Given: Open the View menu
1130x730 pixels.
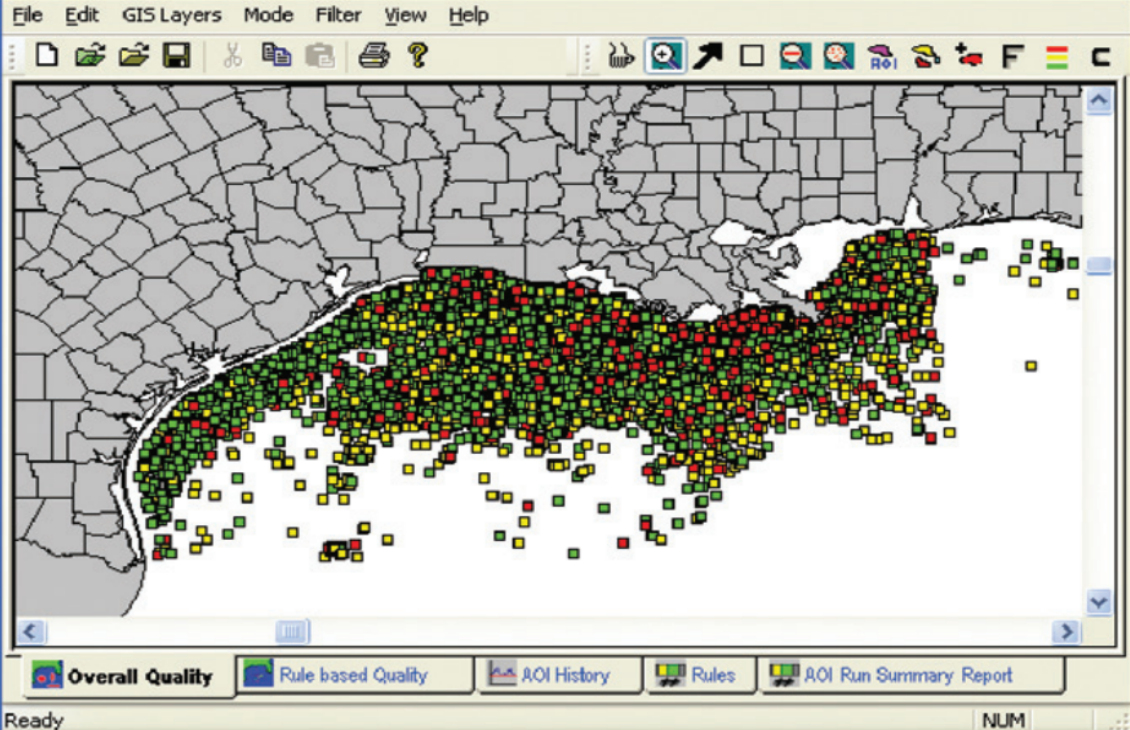Looking at the screenshot, I should 405,14.
